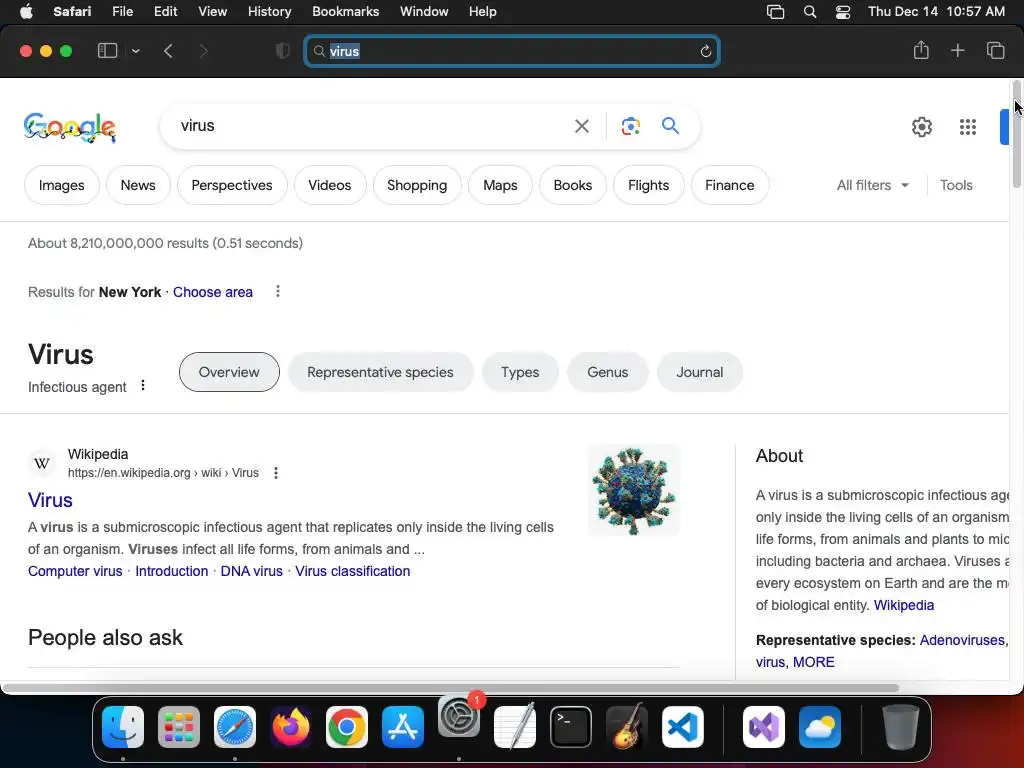Select the Types chip
Image resolution: width=1024 pixels, height=768 pixels.
(520, 372)
